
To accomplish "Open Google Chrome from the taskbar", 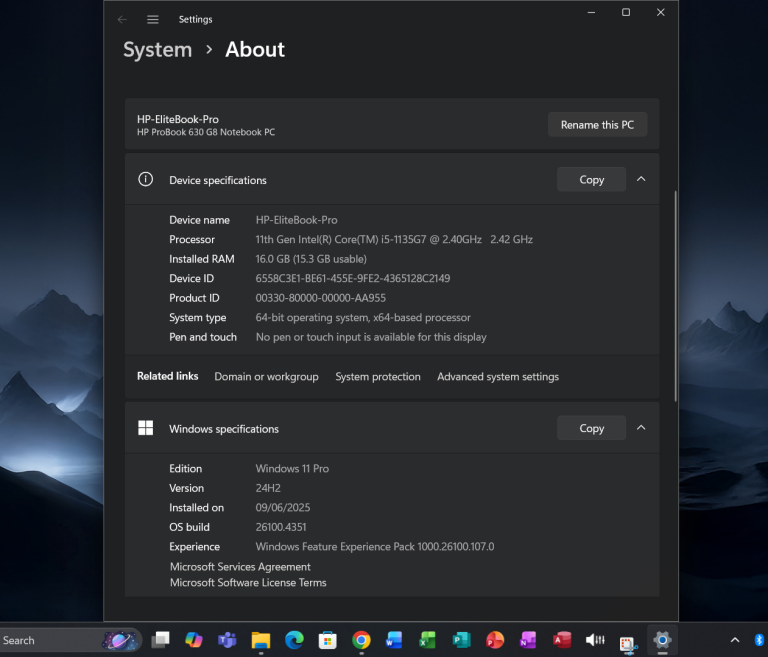I will pos(361,640).
